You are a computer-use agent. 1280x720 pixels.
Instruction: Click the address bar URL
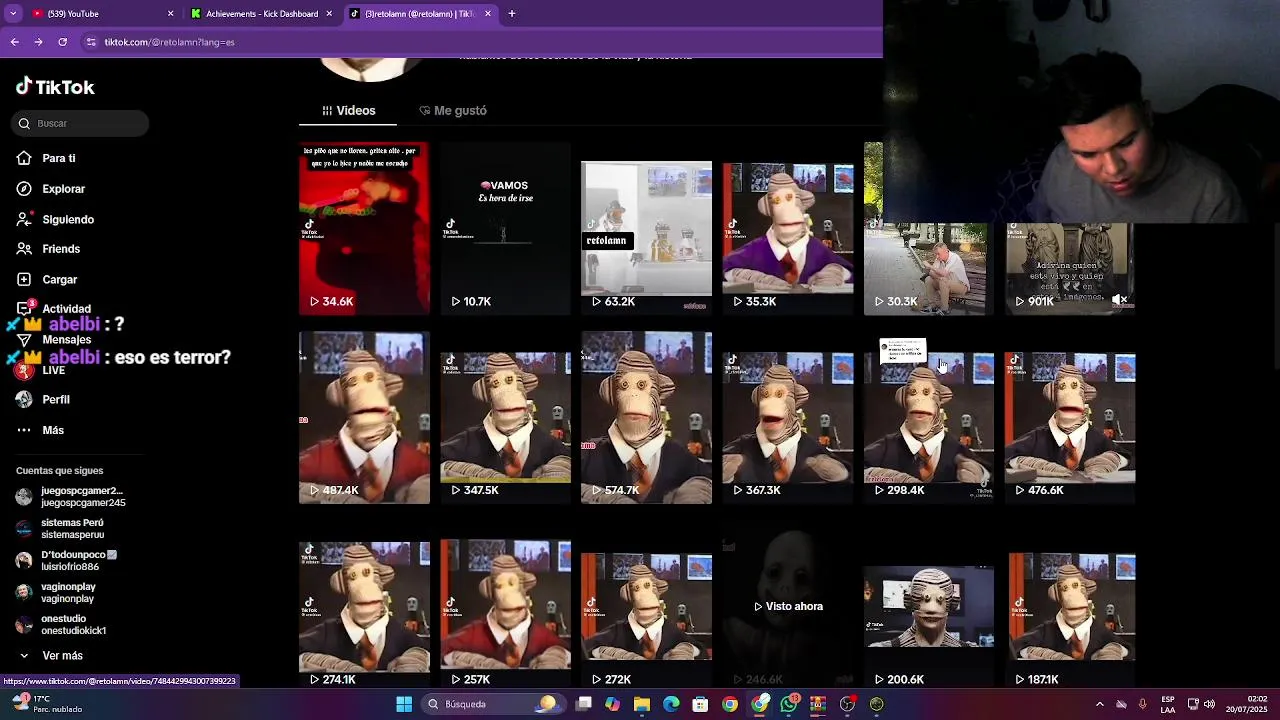pyautogui.click(x=169, y=42)
